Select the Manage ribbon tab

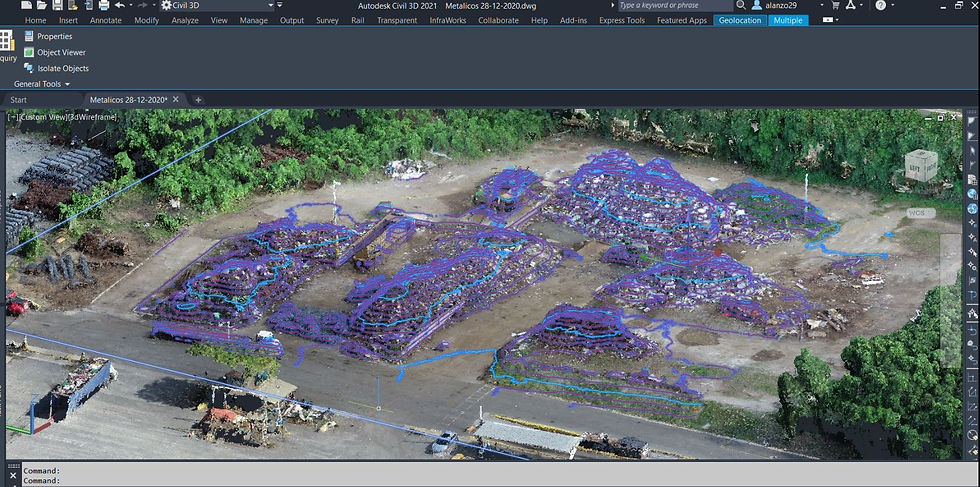(x=253, y=20)
